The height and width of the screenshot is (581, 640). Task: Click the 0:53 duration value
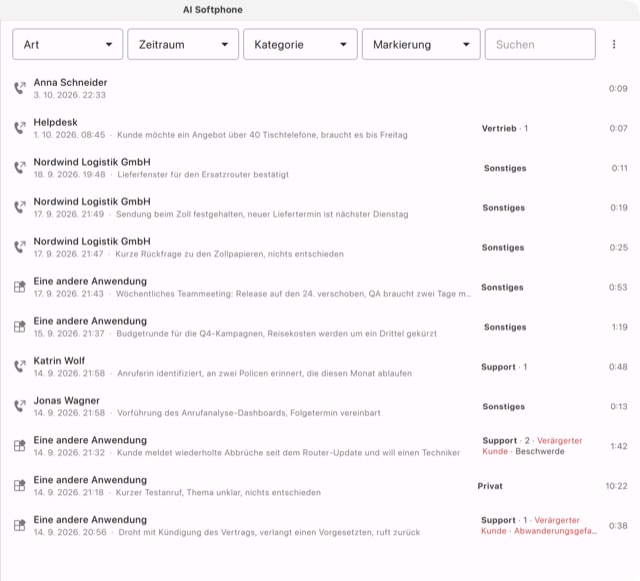(x=618, y=287)
